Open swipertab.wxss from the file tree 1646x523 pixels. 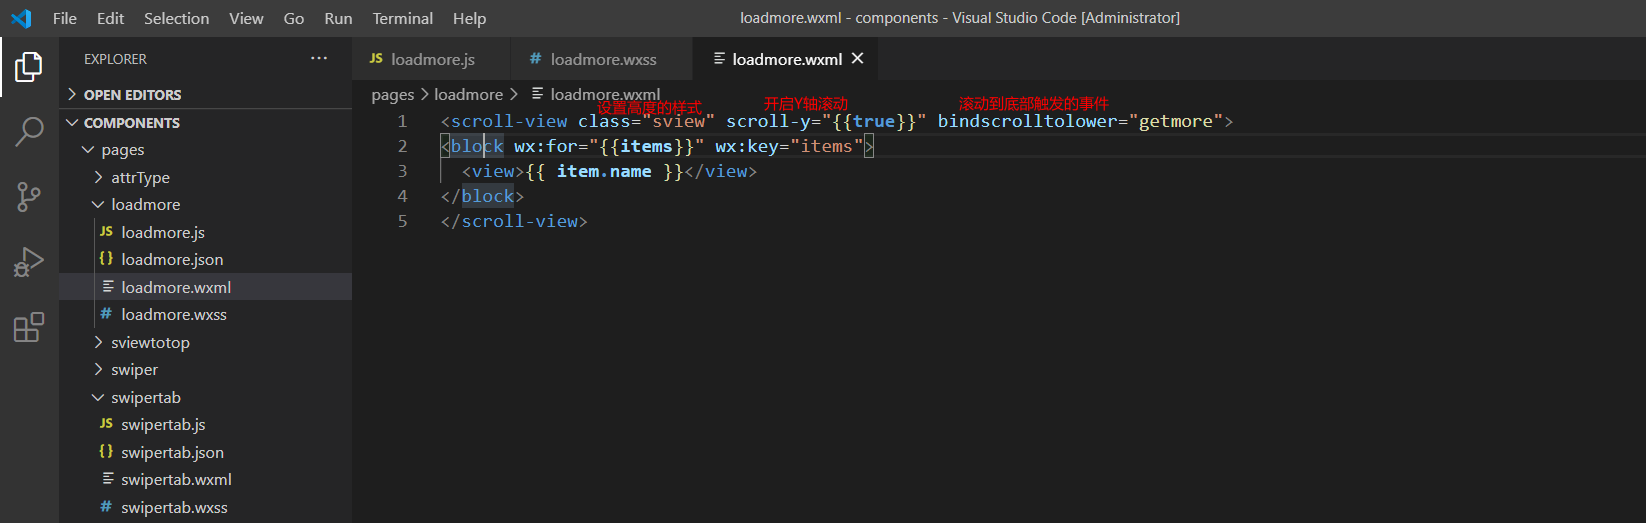[x=174, y=507]
